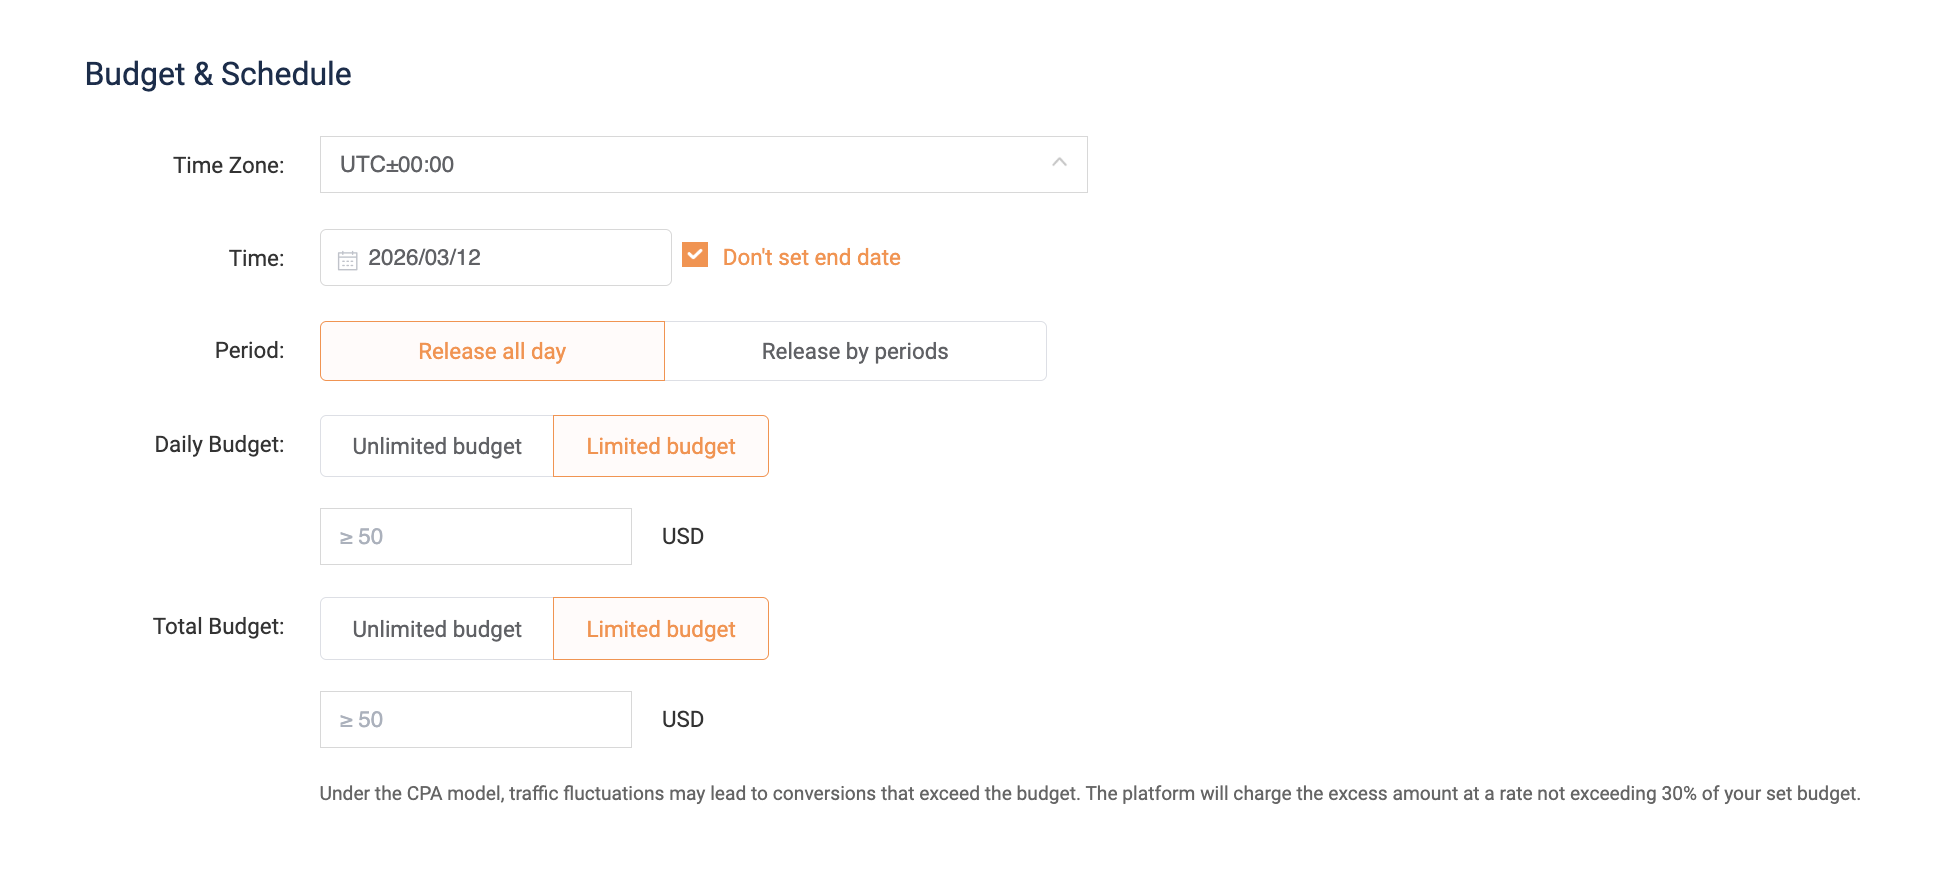Choose the "Release all day" period option
The image size is (1946, 894).
pyautogui.click(x=492, y=352)
